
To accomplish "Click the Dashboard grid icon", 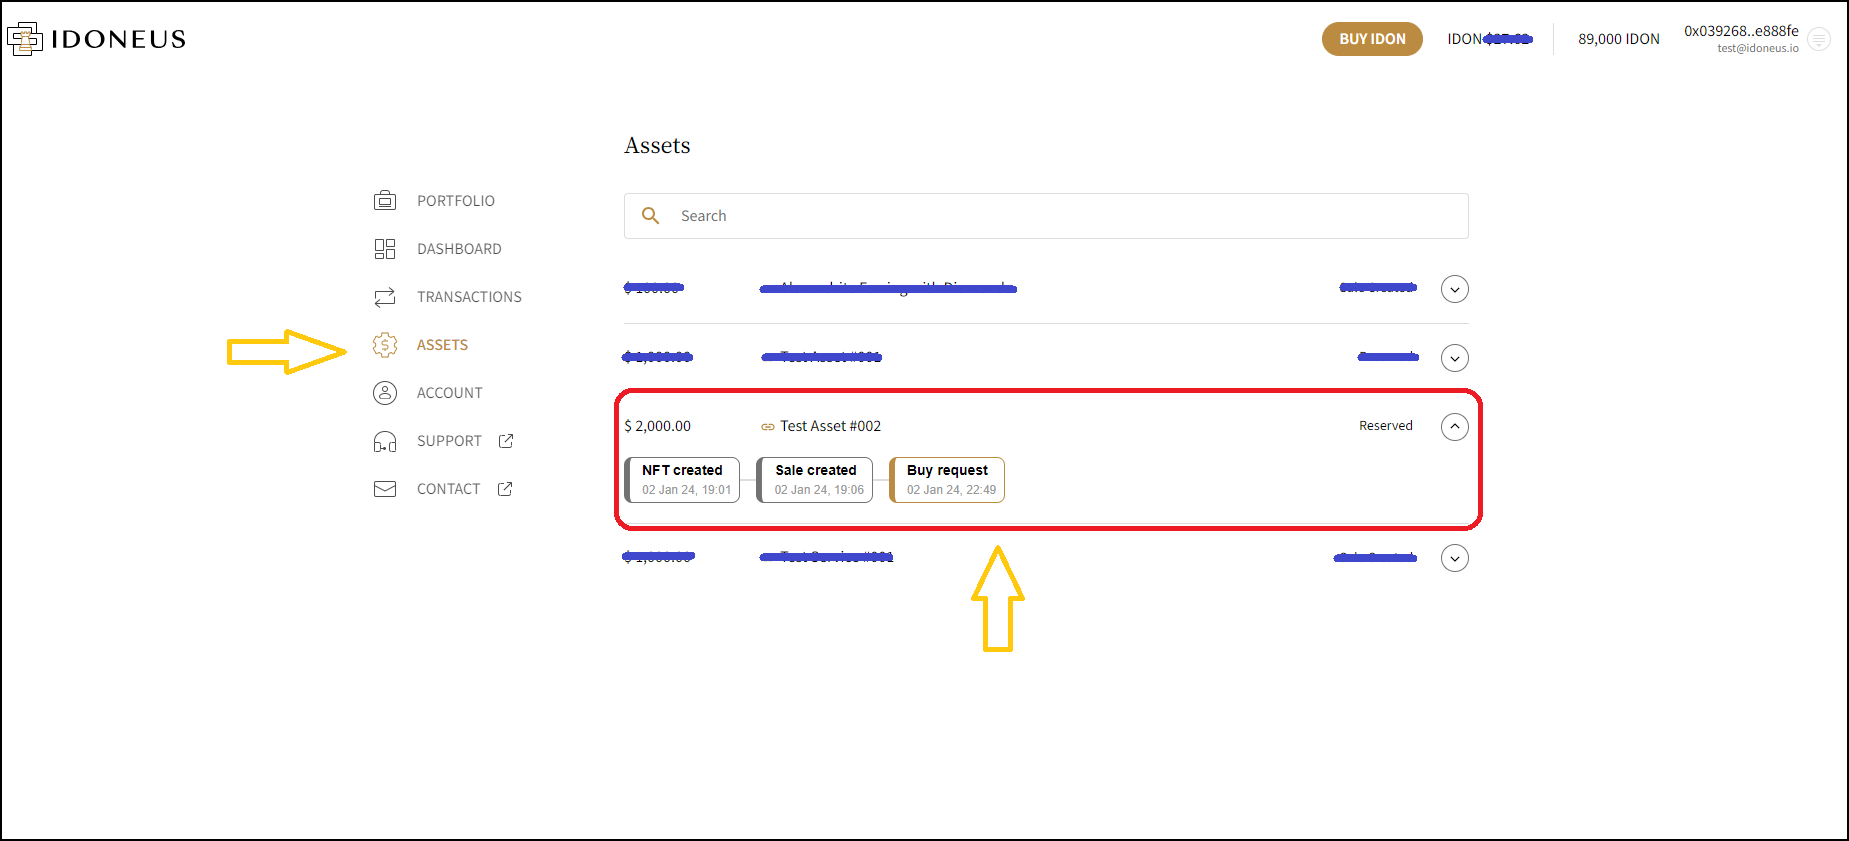I will point(385,249).
